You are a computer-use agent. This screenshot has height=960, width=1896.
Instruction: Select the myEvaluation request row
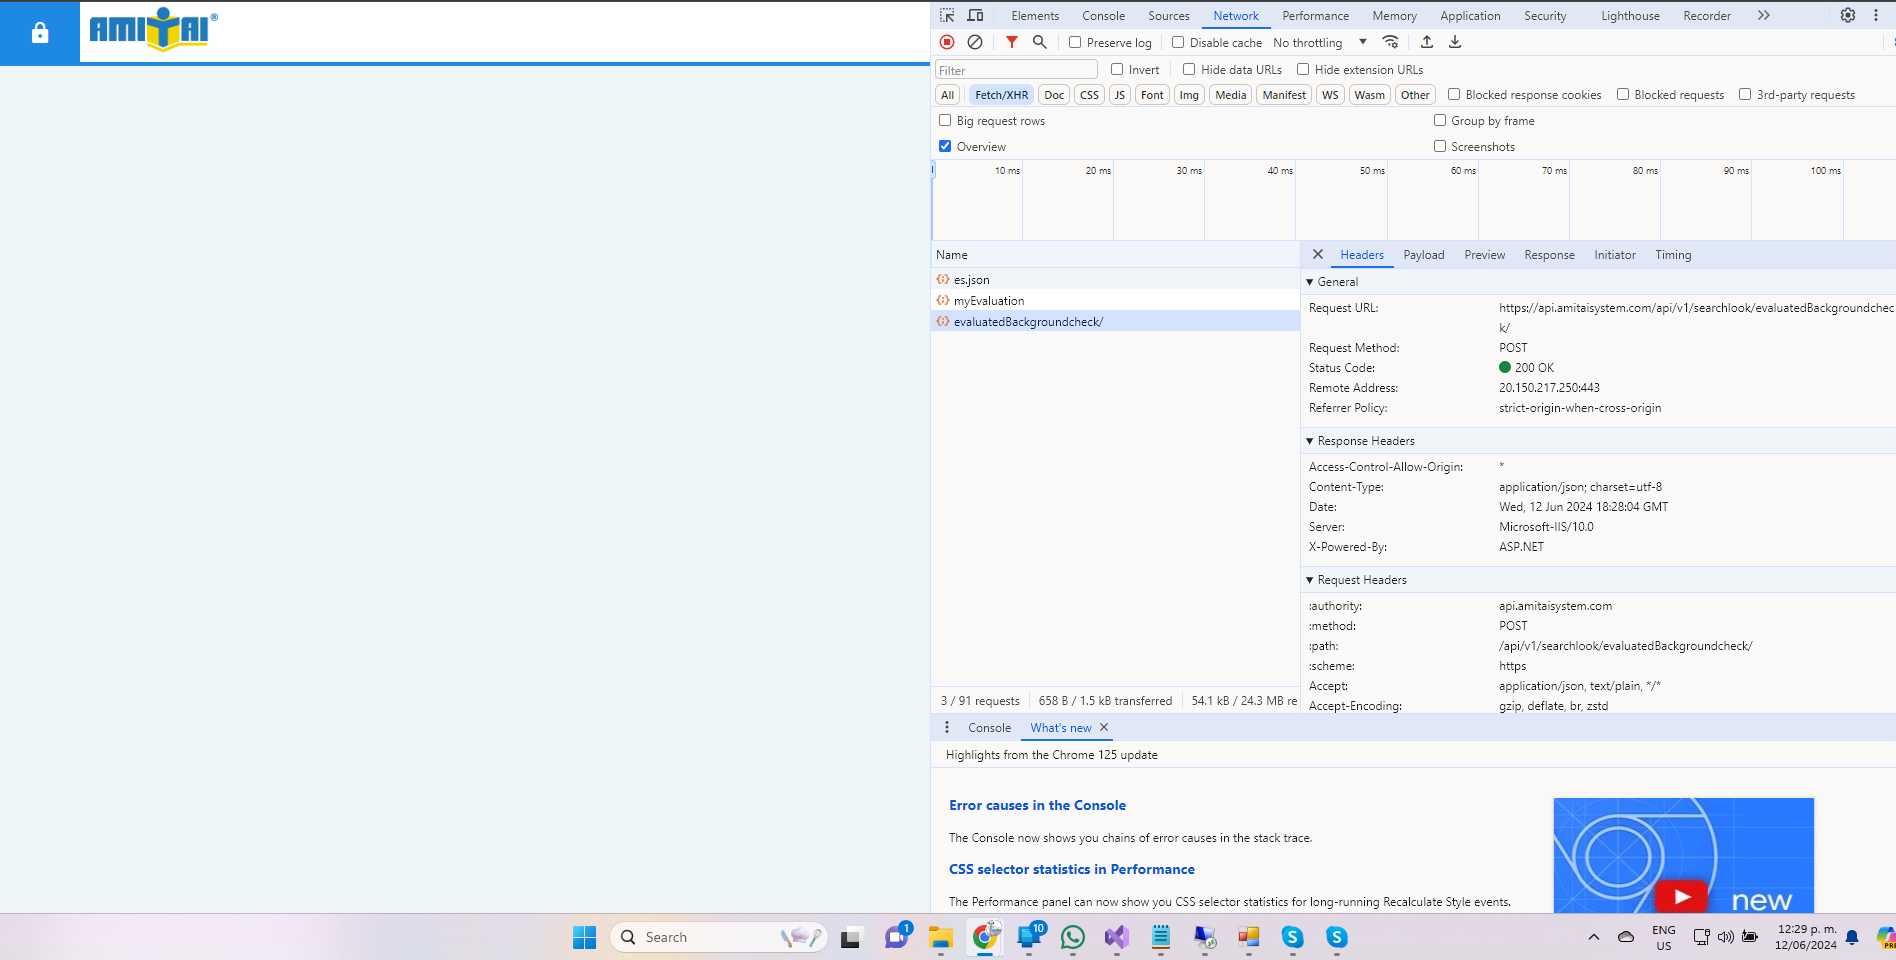[989, 301]
